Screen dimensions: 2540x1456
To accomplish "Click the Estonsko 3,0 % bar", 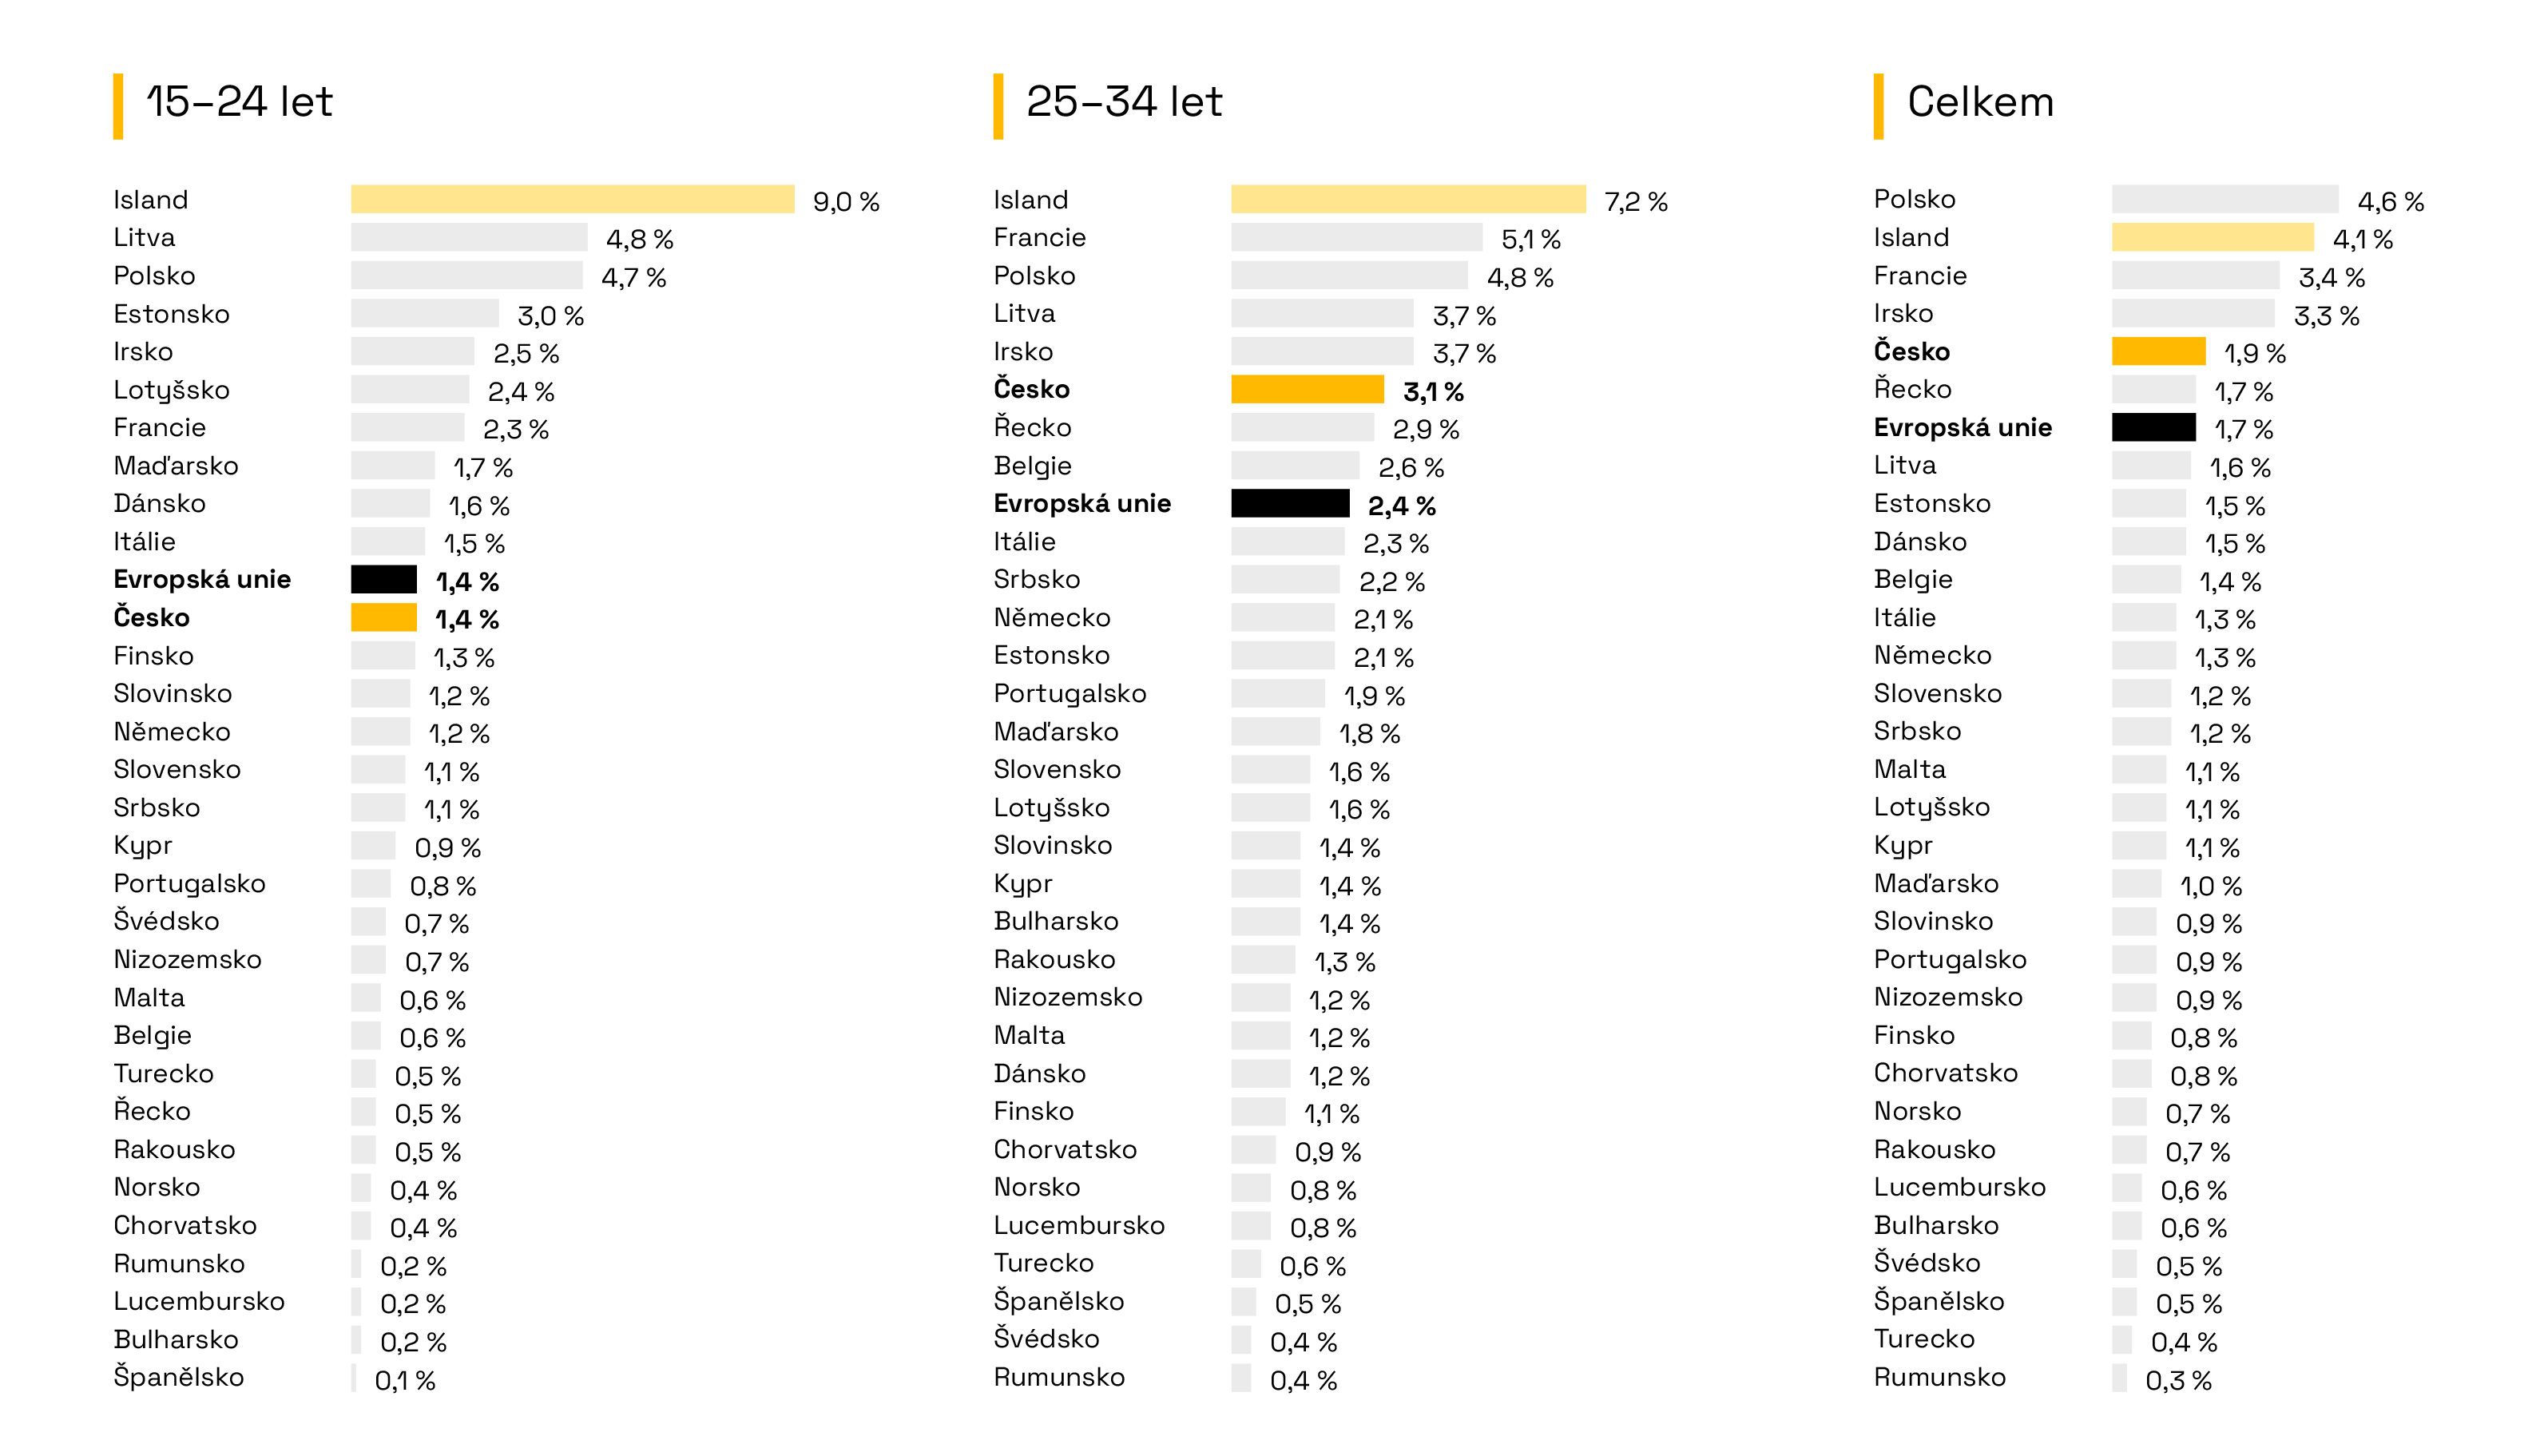I will 424,314.
